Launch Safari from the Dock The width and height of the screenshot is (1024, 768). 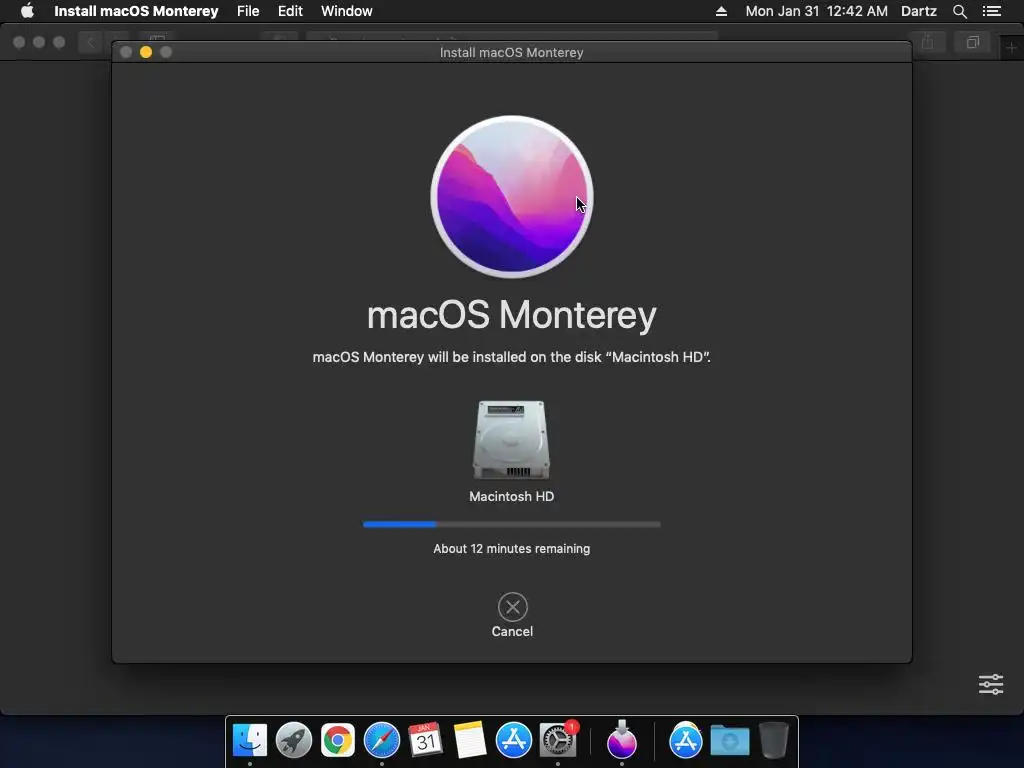click(381, 741)
